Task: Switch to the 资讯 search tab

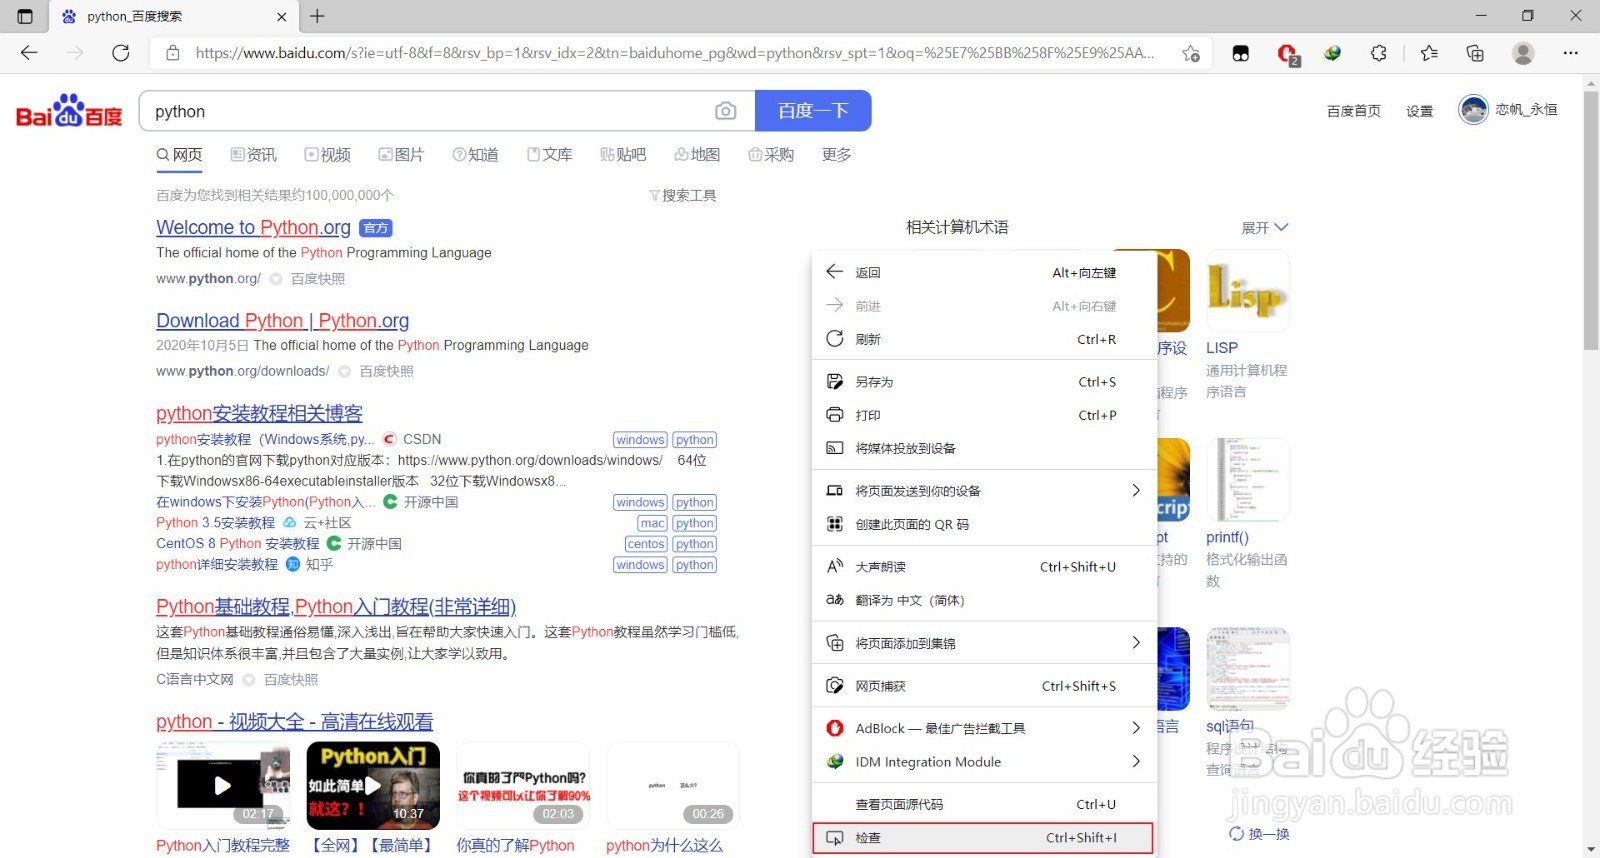Action: 254,155
